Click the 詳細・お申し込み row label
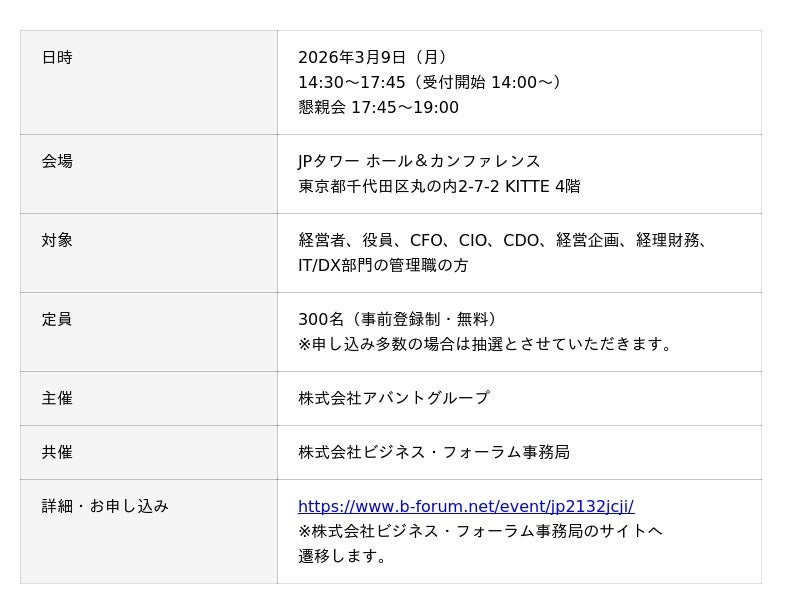The width and height of the screenshot is (800, 614). coord(105,506)
